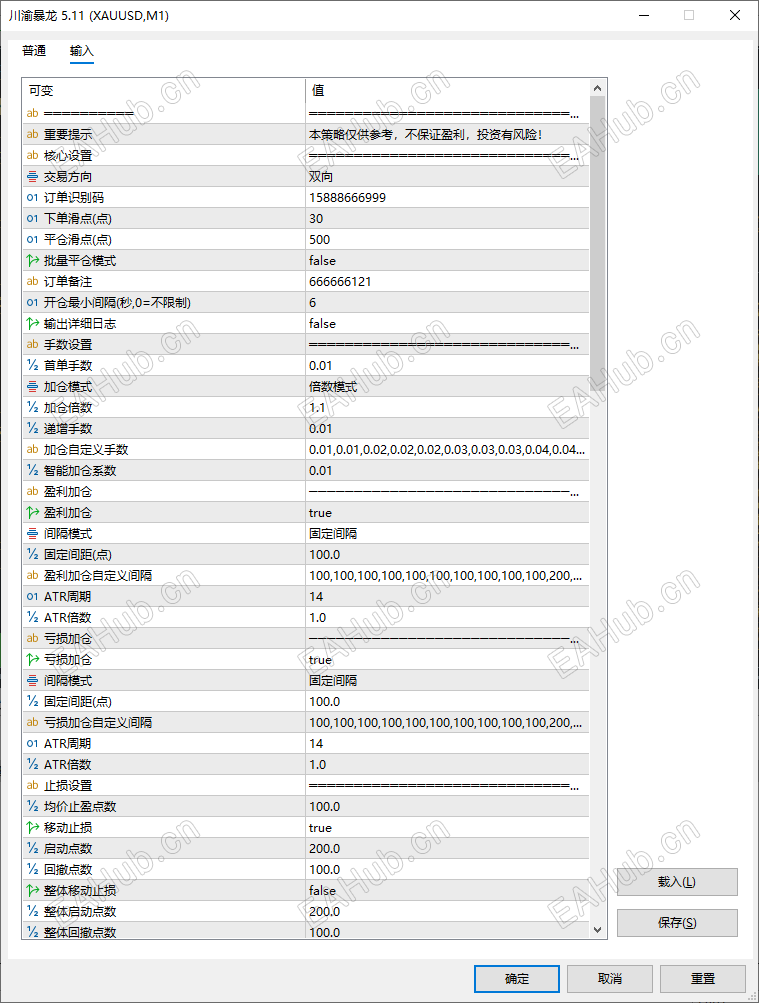
Task: Click the integer icon beside 下单滑点(点)
Action: [33, 219]
